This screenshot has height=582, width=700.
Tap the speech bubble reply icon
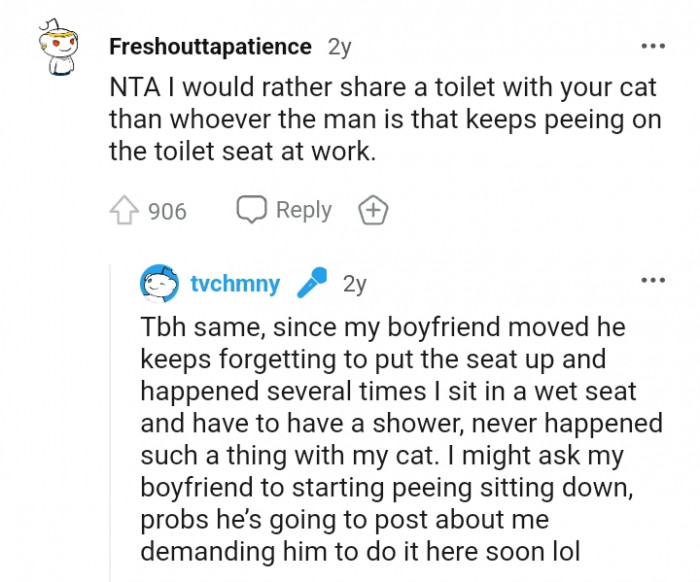pyautogui.click(x=251, y=209)
